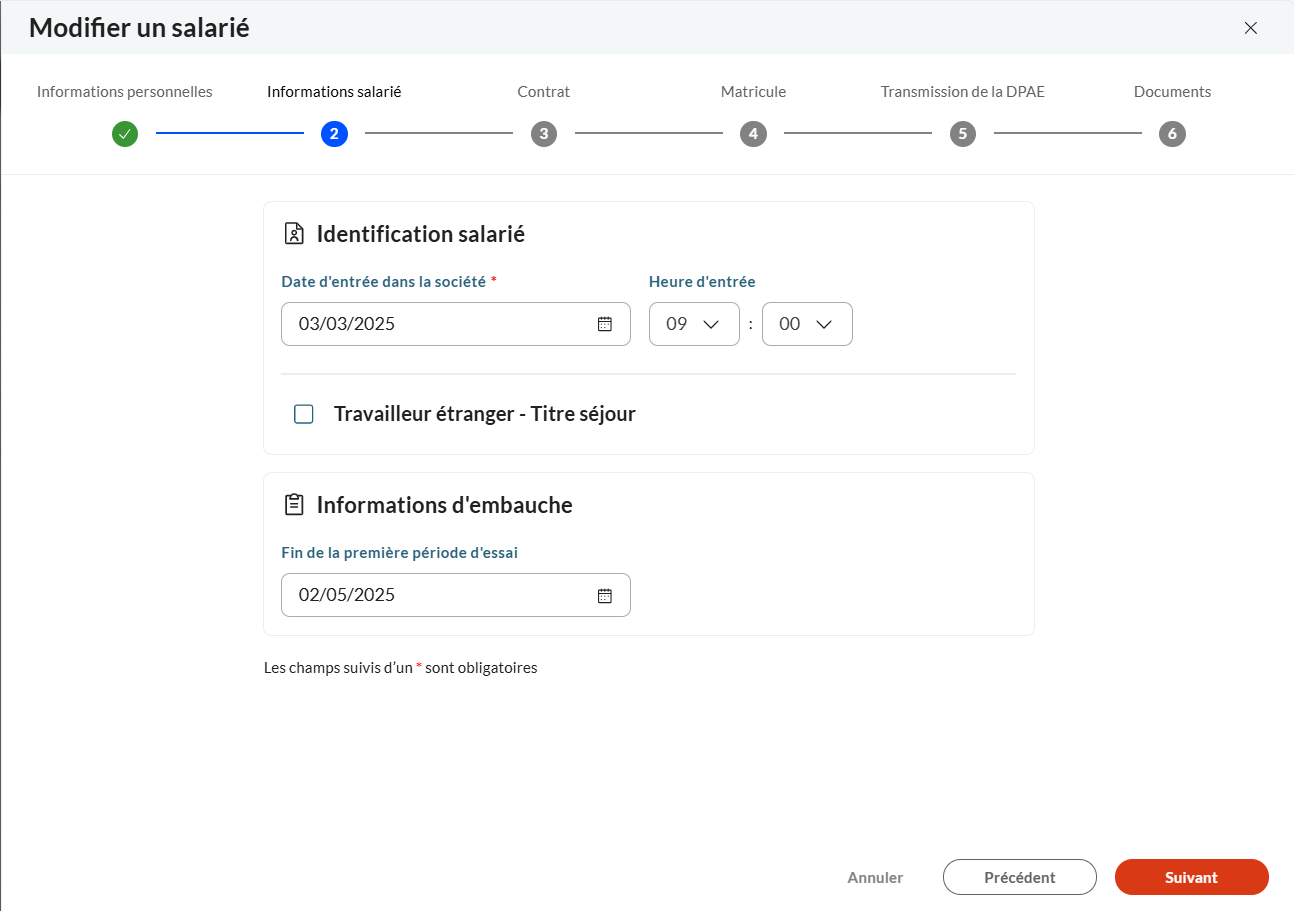Click the step 6 Documents circle
The width and height of the screenshot is (1294, 911).
pyautogui.click(x=1172, y=134)
